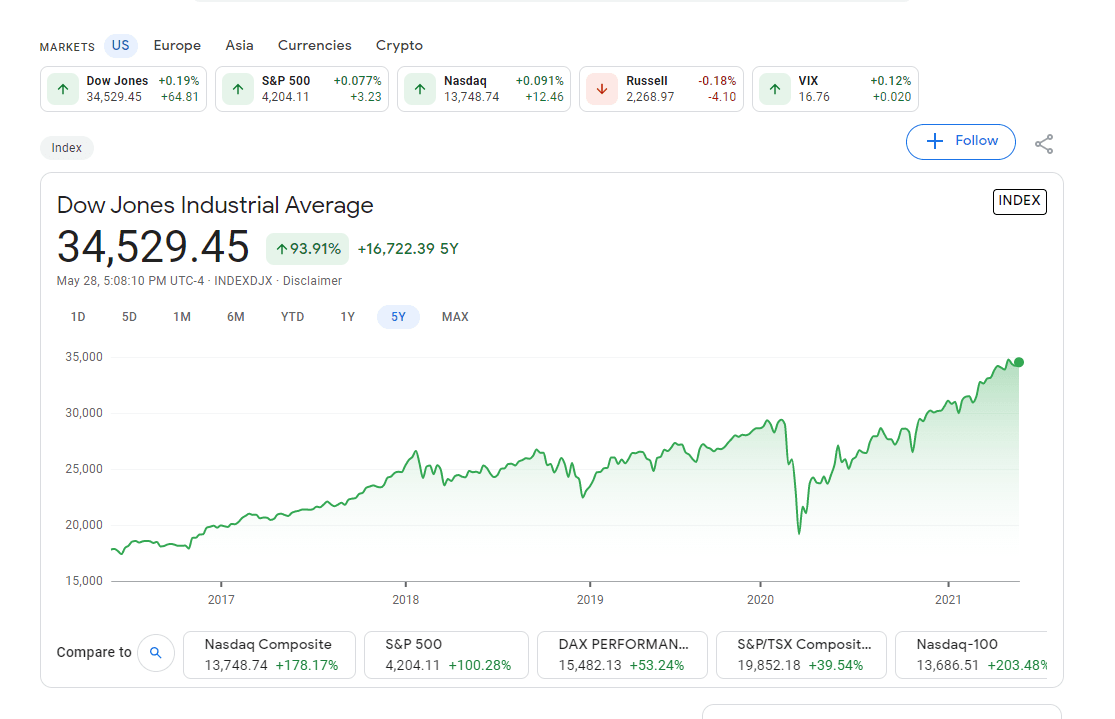Image resolution: width=1115 pixels, height=719 pixels.
Task: Open the Nasdaq market card
Action: [x=484, y=89]
